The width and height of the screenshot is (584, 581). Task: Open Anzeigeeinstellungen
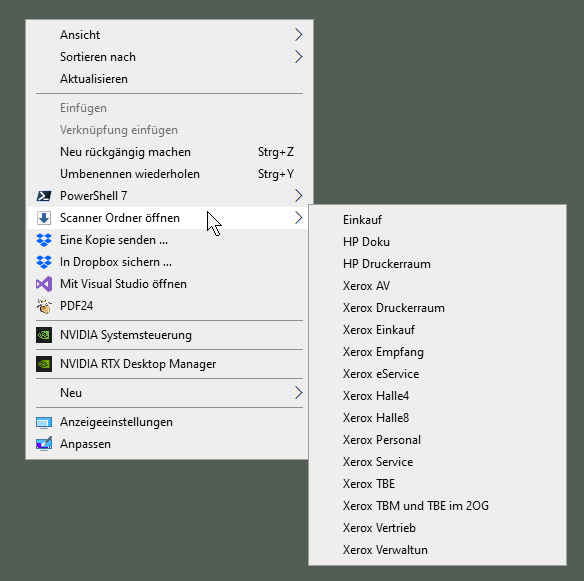click(168, 422)
